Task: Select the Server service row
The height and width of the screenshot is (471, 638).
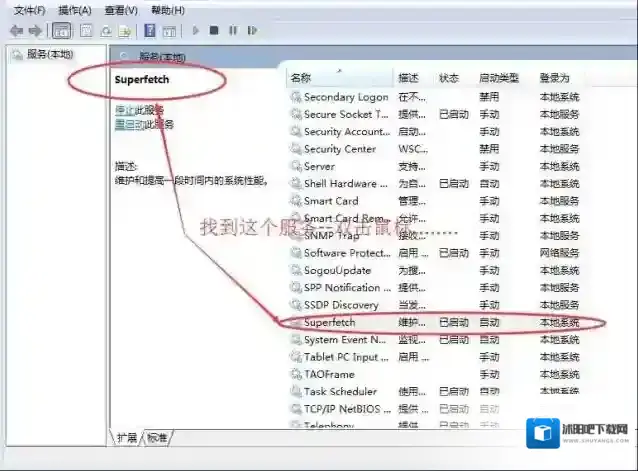Action: click(435, 166)
